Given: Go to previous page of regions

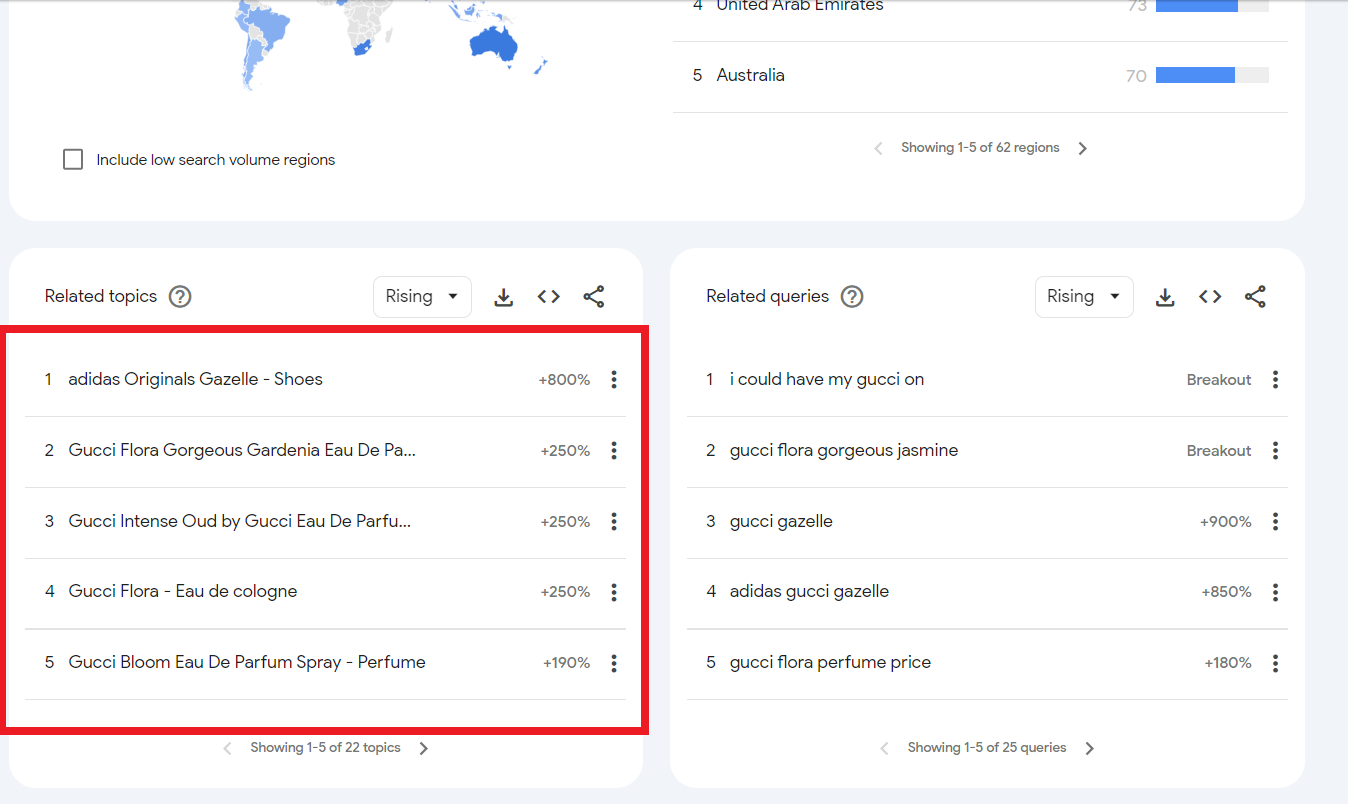Looking at the screenshot, I should (x=878, y=148).
